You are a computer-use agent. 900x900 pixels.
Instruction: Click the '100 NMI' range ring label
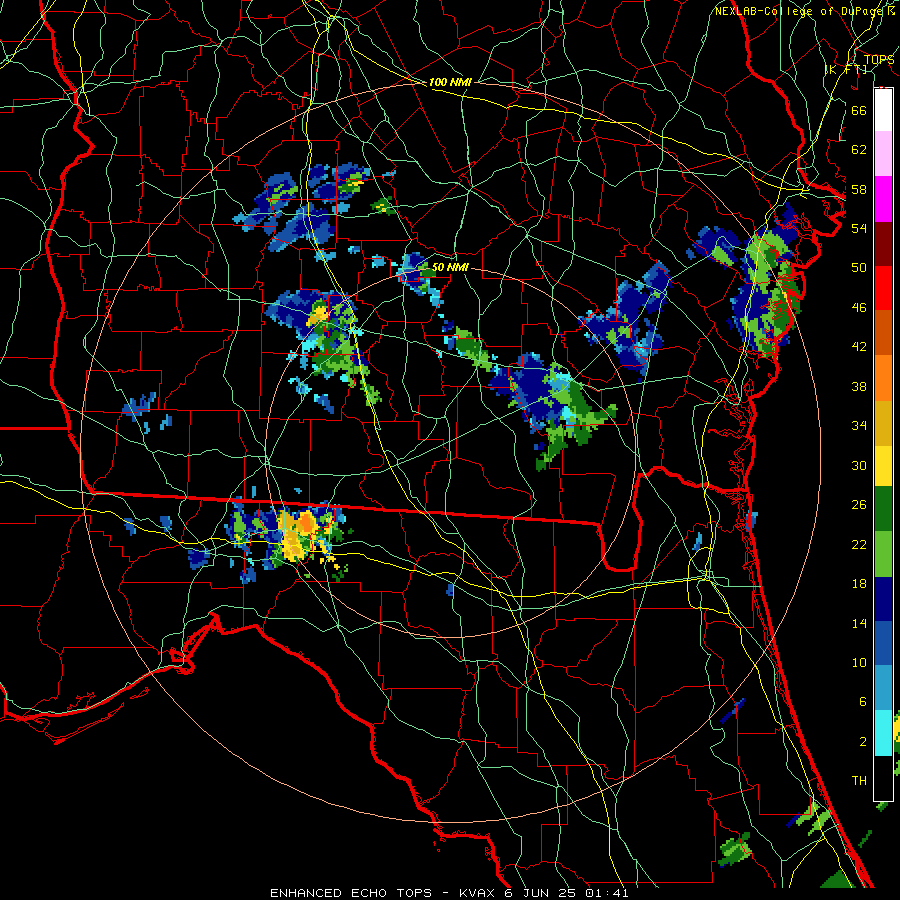click(x=450, y=82)
